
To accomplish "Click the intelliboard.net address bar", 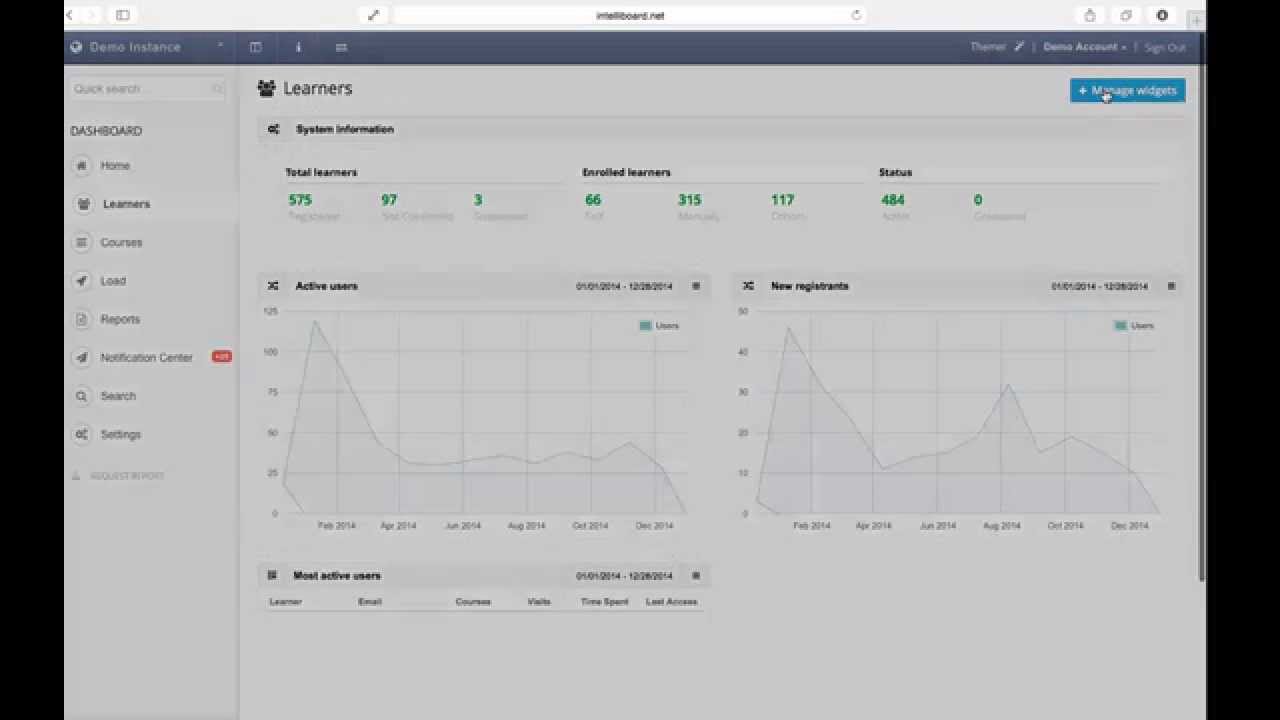I will click(x=630, y=15).
